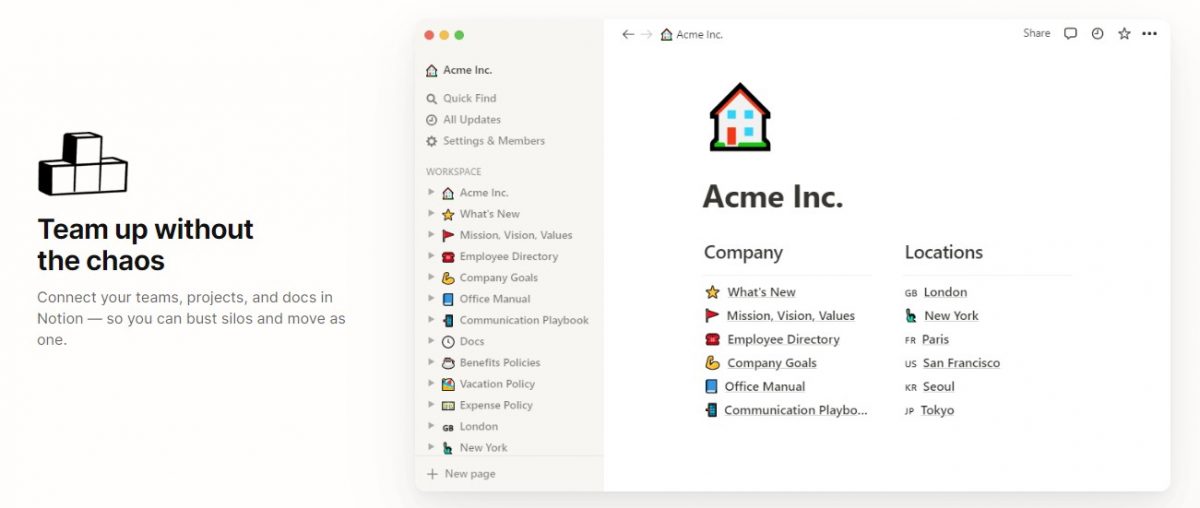Click the money icon beside Expense Policy
The image size is (1200, 508).
[x=448, y=405]
